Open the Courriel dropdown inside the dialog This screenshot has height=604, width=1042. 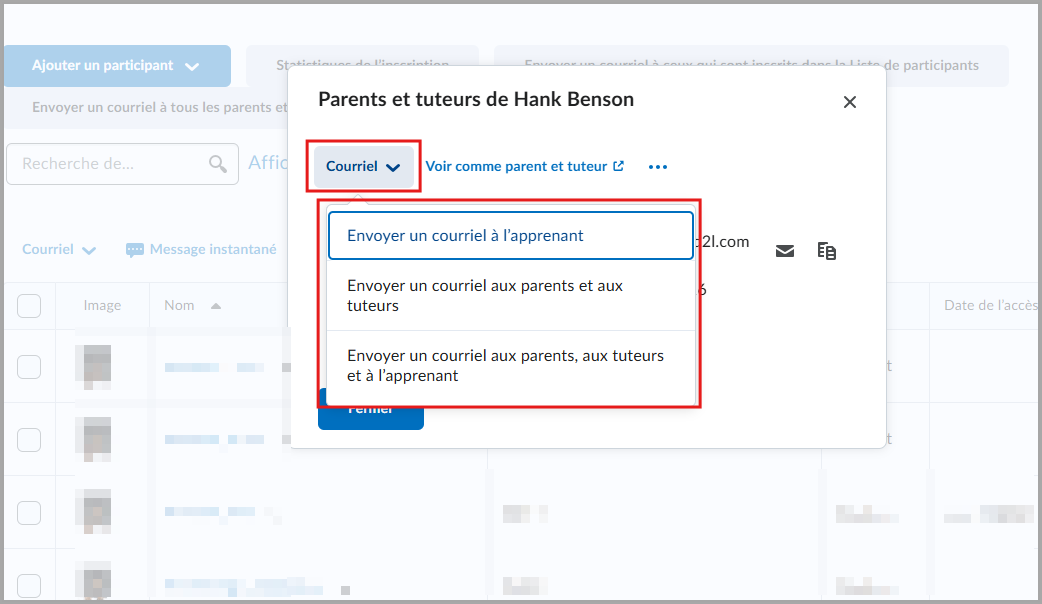click(363, 166)
